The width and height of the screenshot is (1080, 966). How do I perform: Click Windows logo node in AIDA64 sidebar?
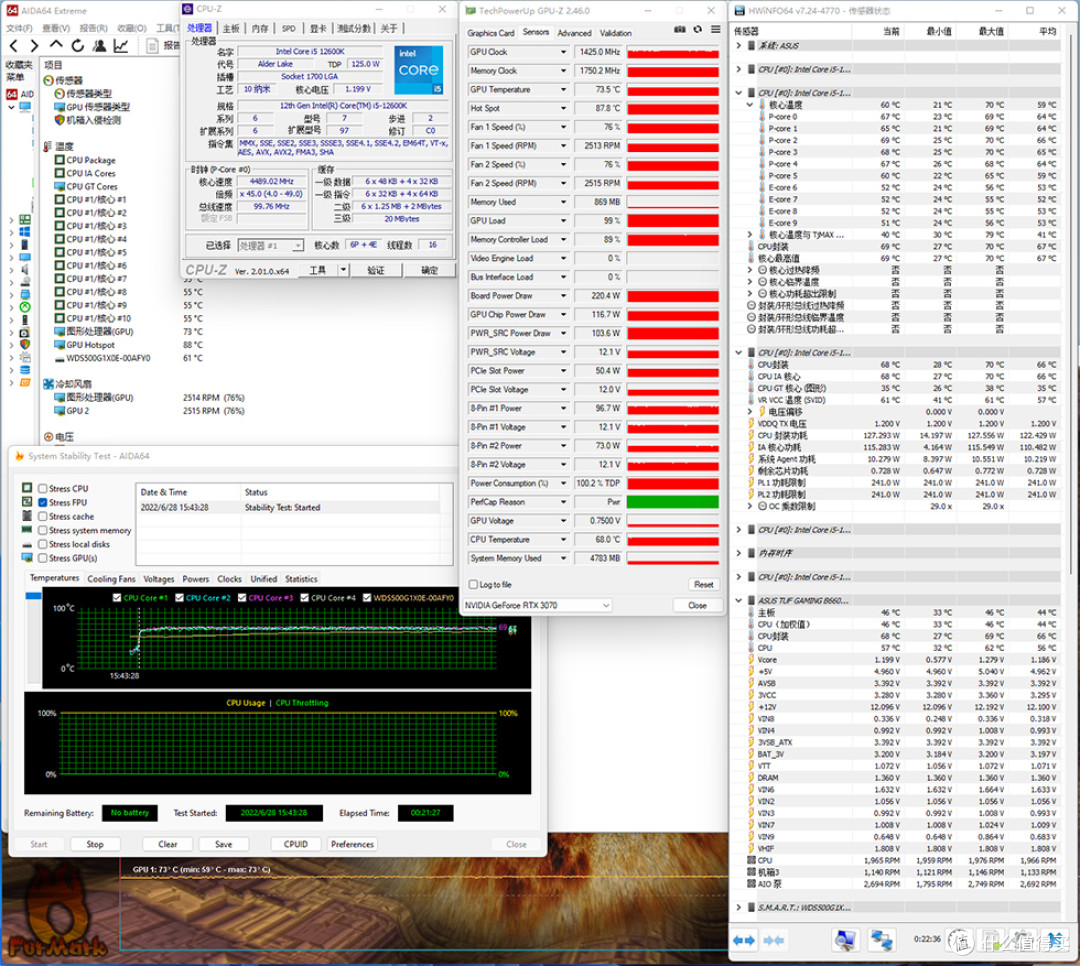(25, 232)
